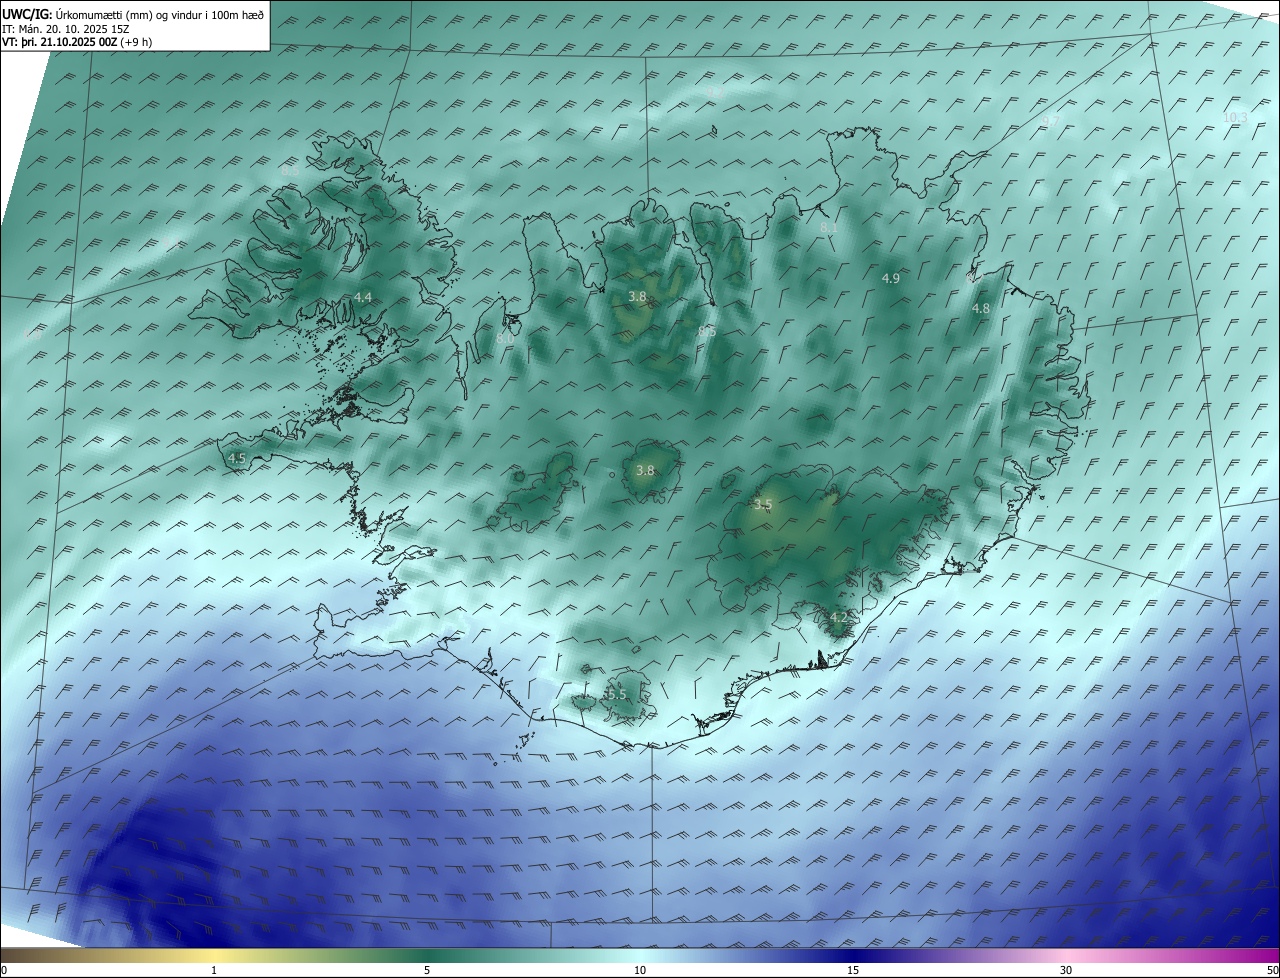This screenshot has width=1280, height=978.
Task: Click the 3.5 value on Vatnajökull glacier
Action: pyautogui.click(x=763, y=505)
